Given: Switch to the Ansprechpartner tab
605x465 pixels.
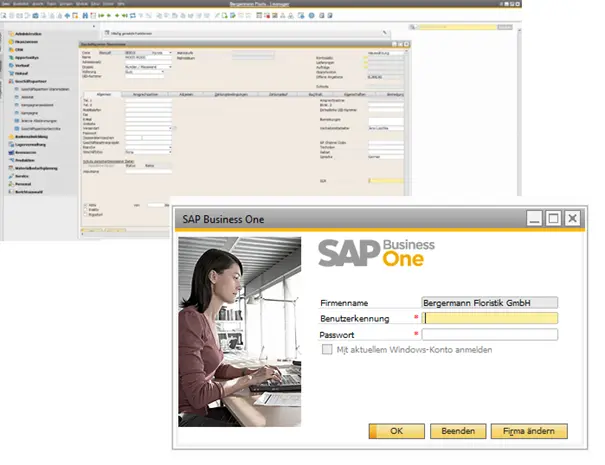Looking at the screenshot, I should coord(145,94).
